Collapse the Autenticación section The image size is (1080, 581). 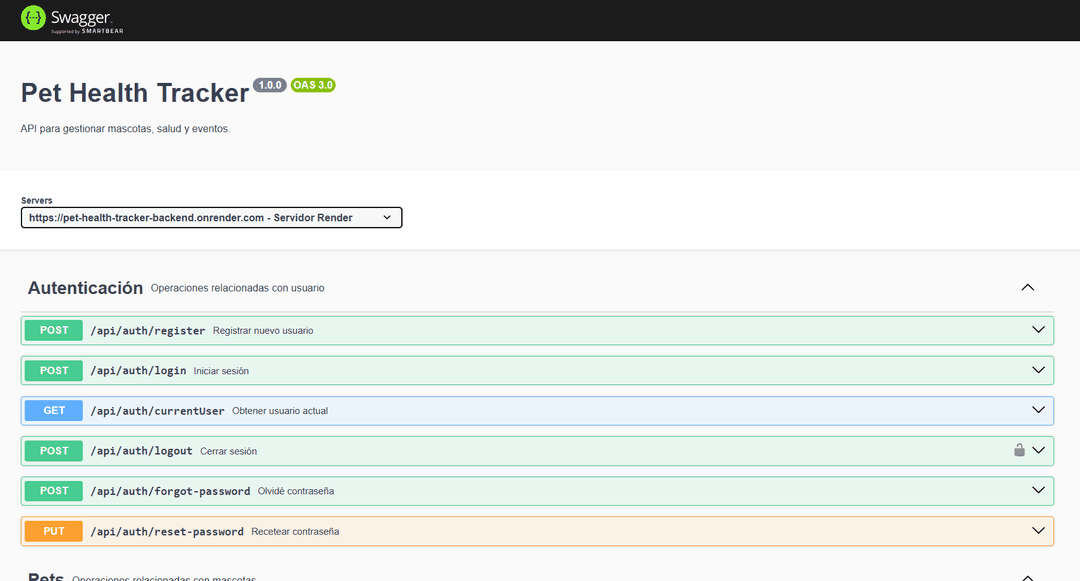pos(1027,287)
